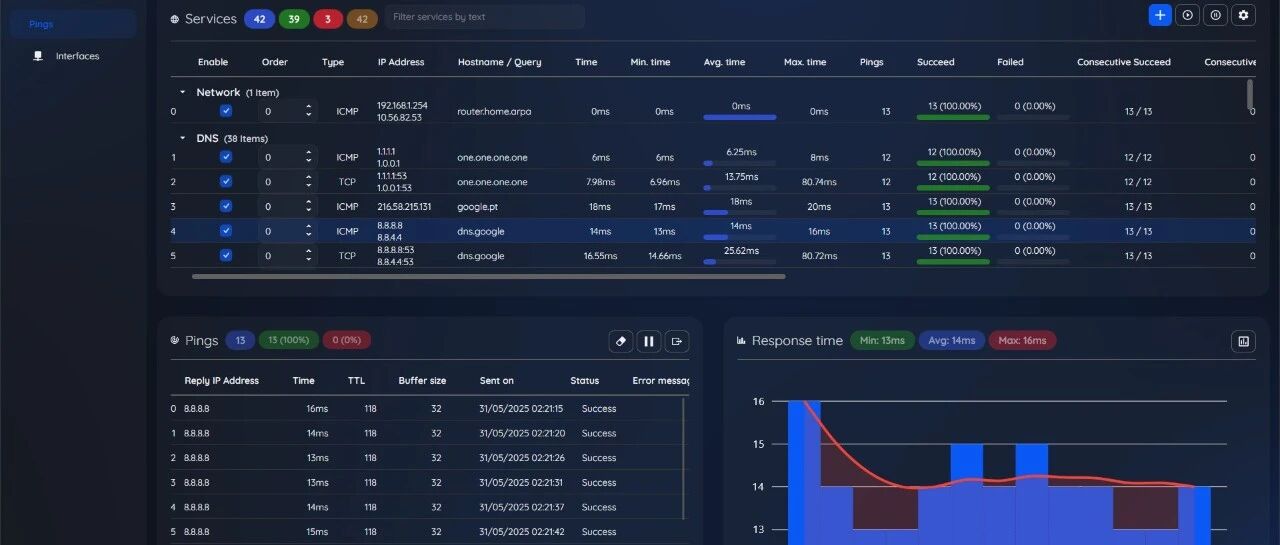Add a new service with the plus button
Viewport: 1280px width, 545px height.
[1159, 15]
